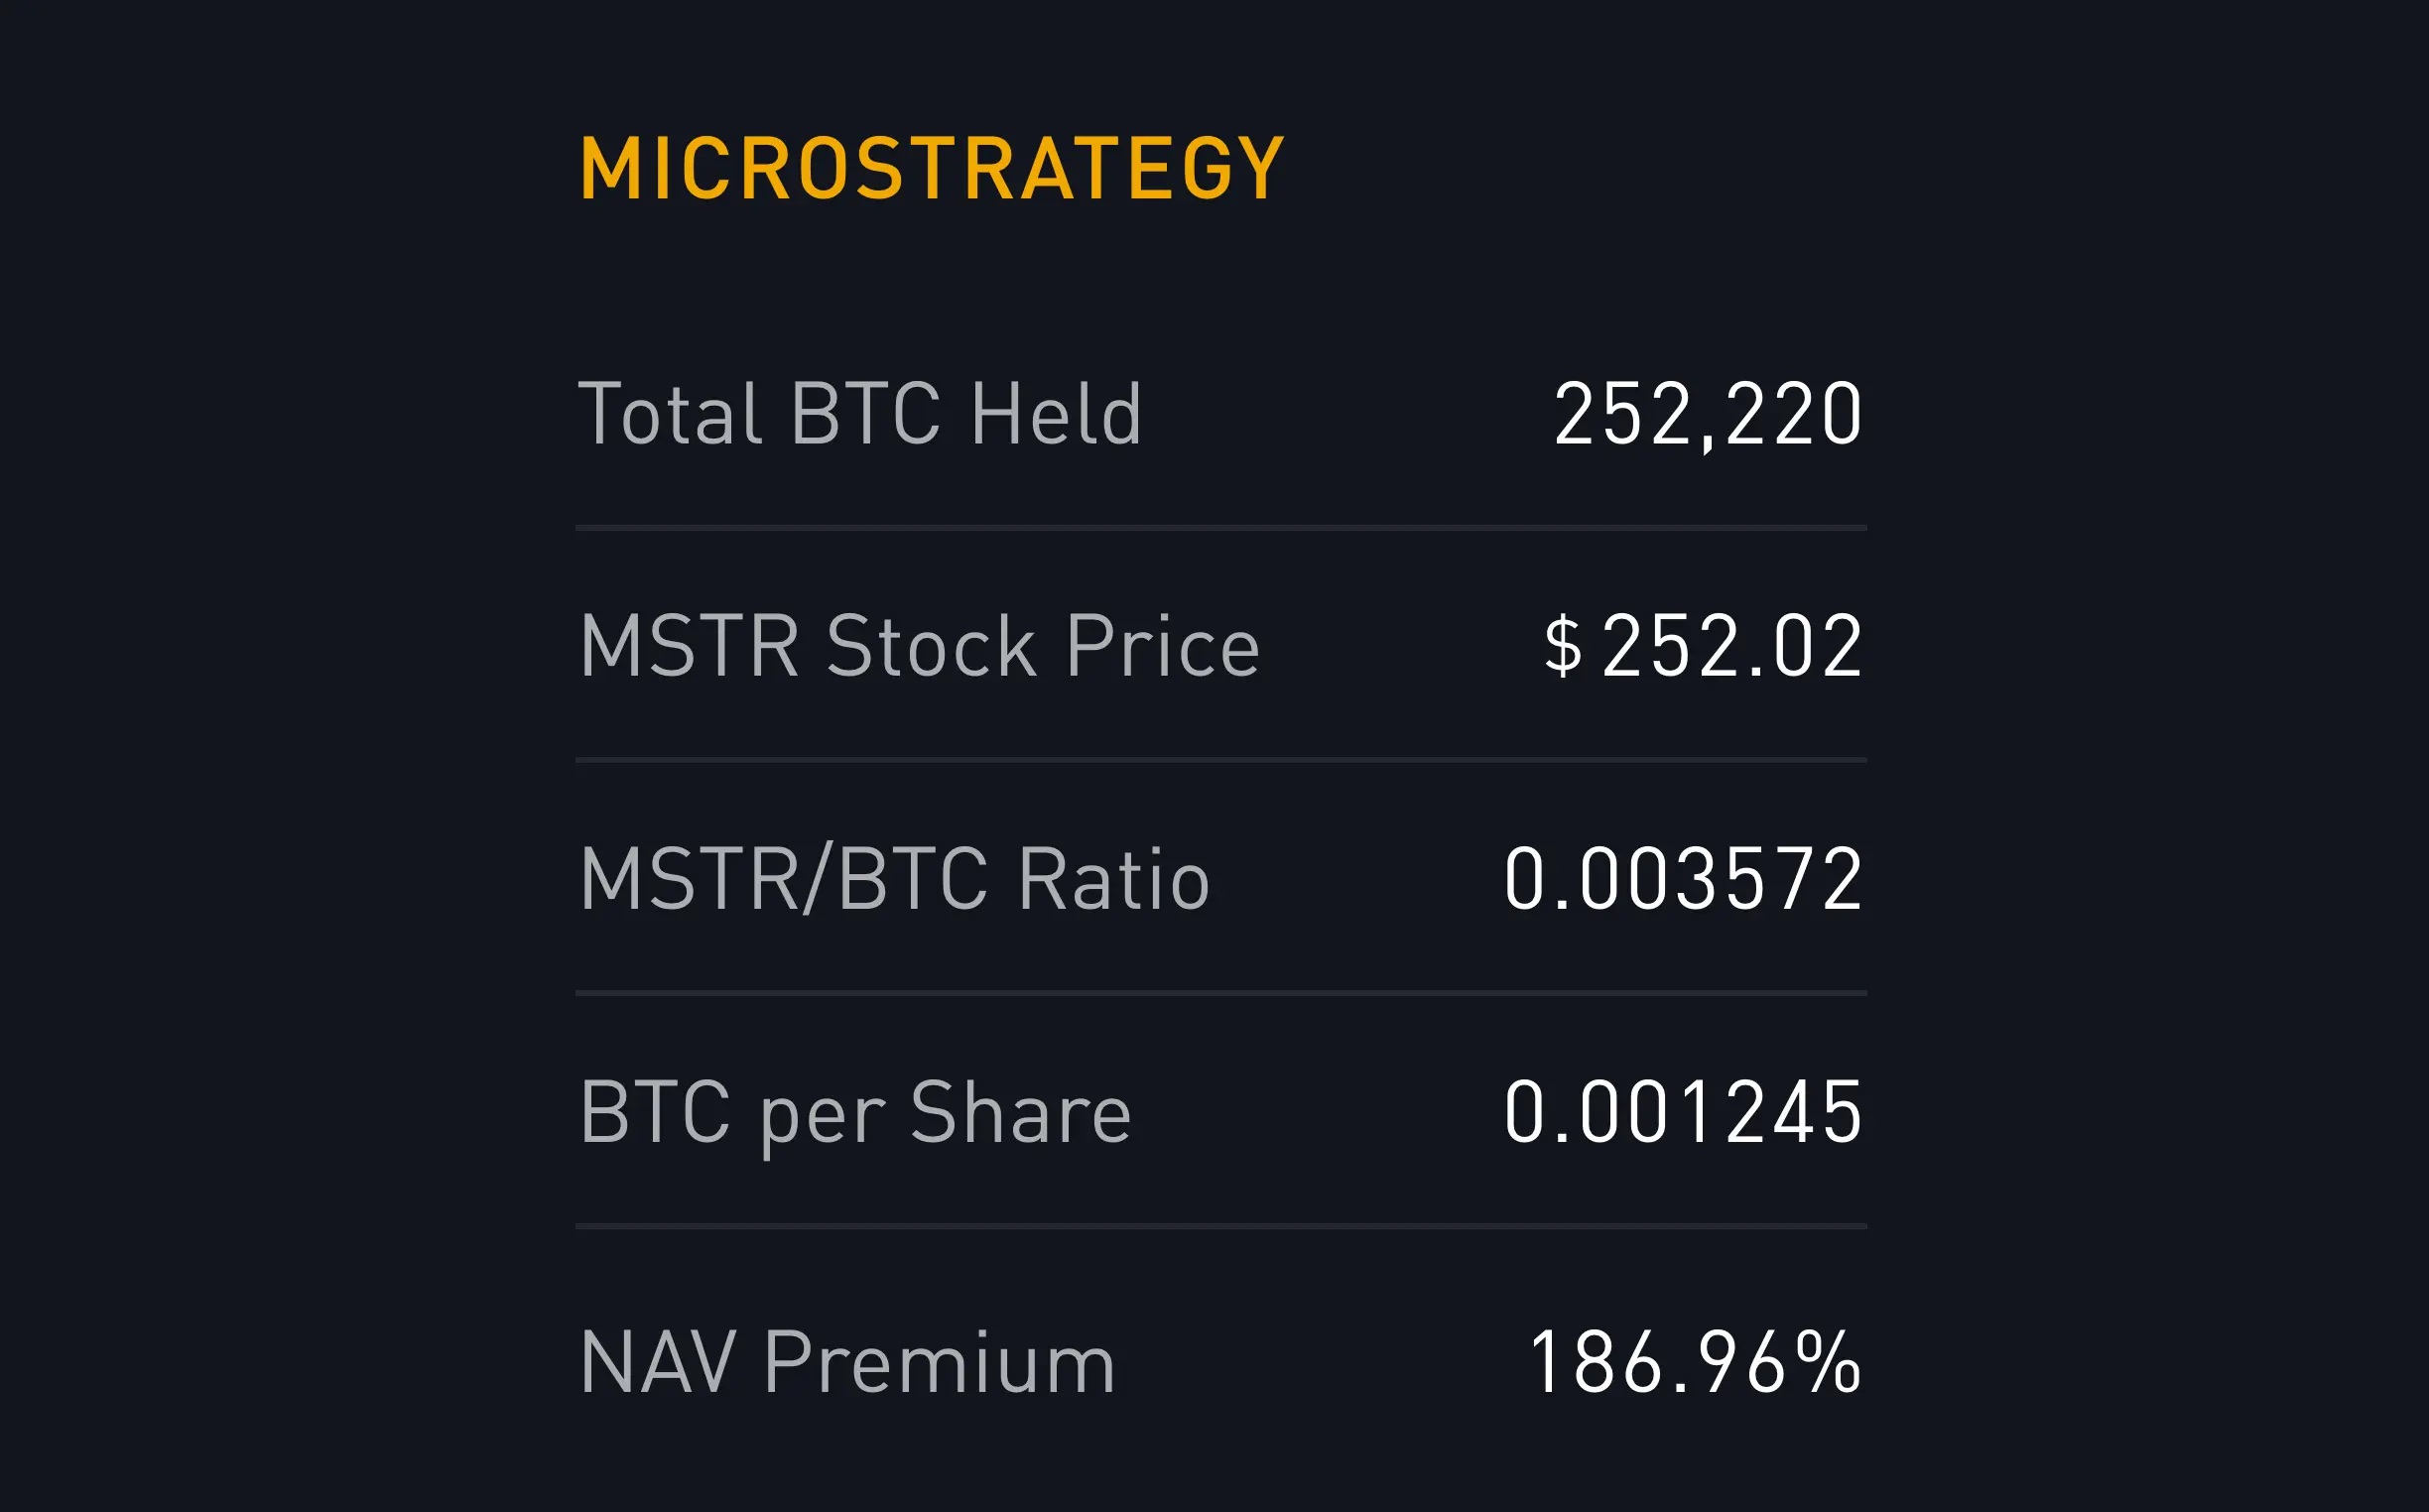This screenshot has width=2429, height=1512.
Task: Click the 252,220 BTC held value
Action: click(x=1708, y=415)
